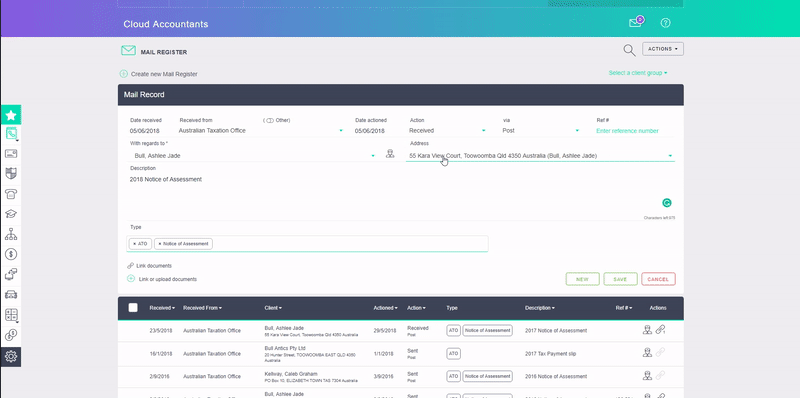The image size is (800, 398).
Task: Open the ID card sidebar icon
Action: coord(11,154)
